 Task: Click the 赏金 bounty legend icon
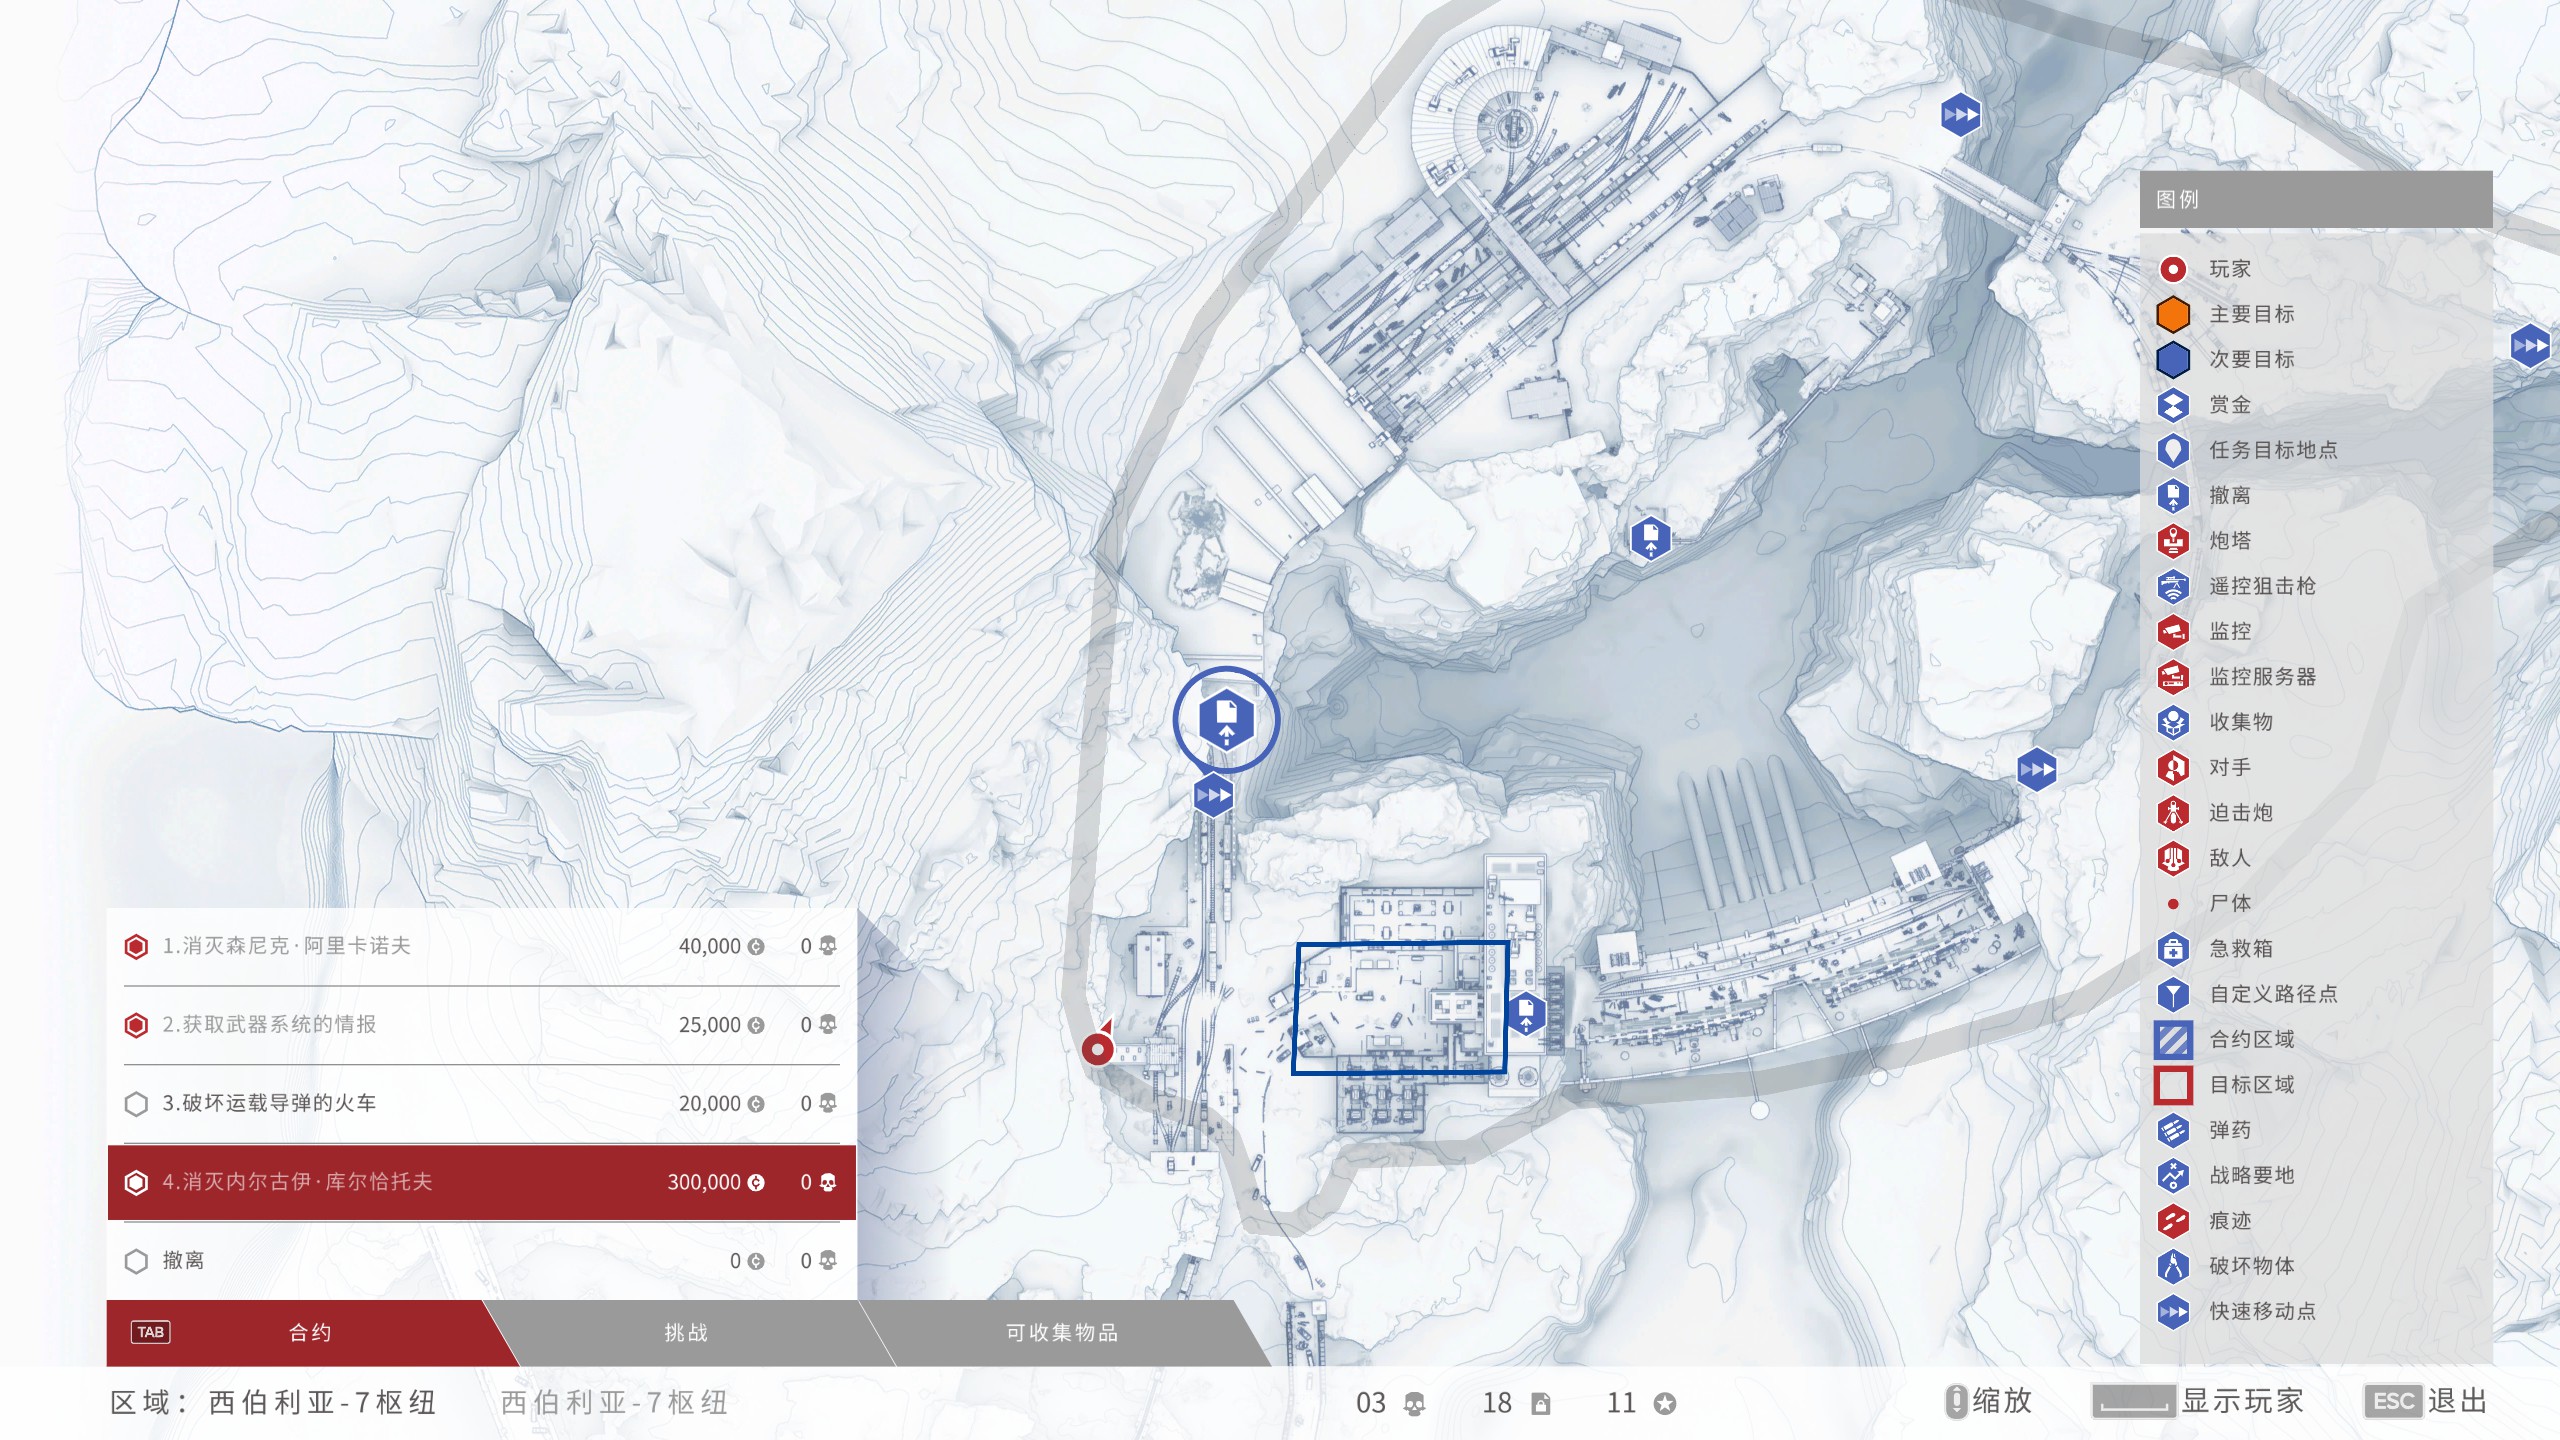click(x=2172, y=405)
